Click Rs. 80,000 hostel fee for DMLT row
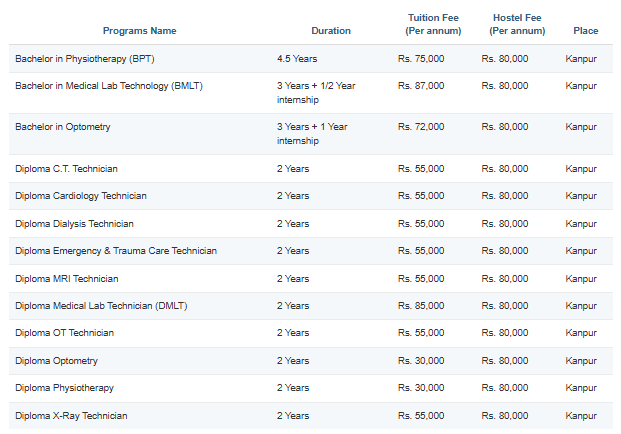Screen dimensions: 621x434 (505, 306)
